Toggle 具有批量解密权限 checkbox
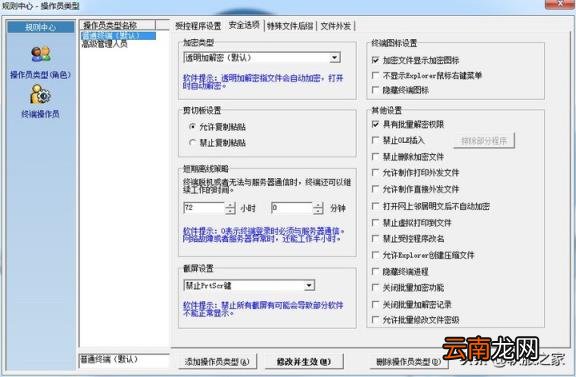576x377 pixels. pos(375,124)
